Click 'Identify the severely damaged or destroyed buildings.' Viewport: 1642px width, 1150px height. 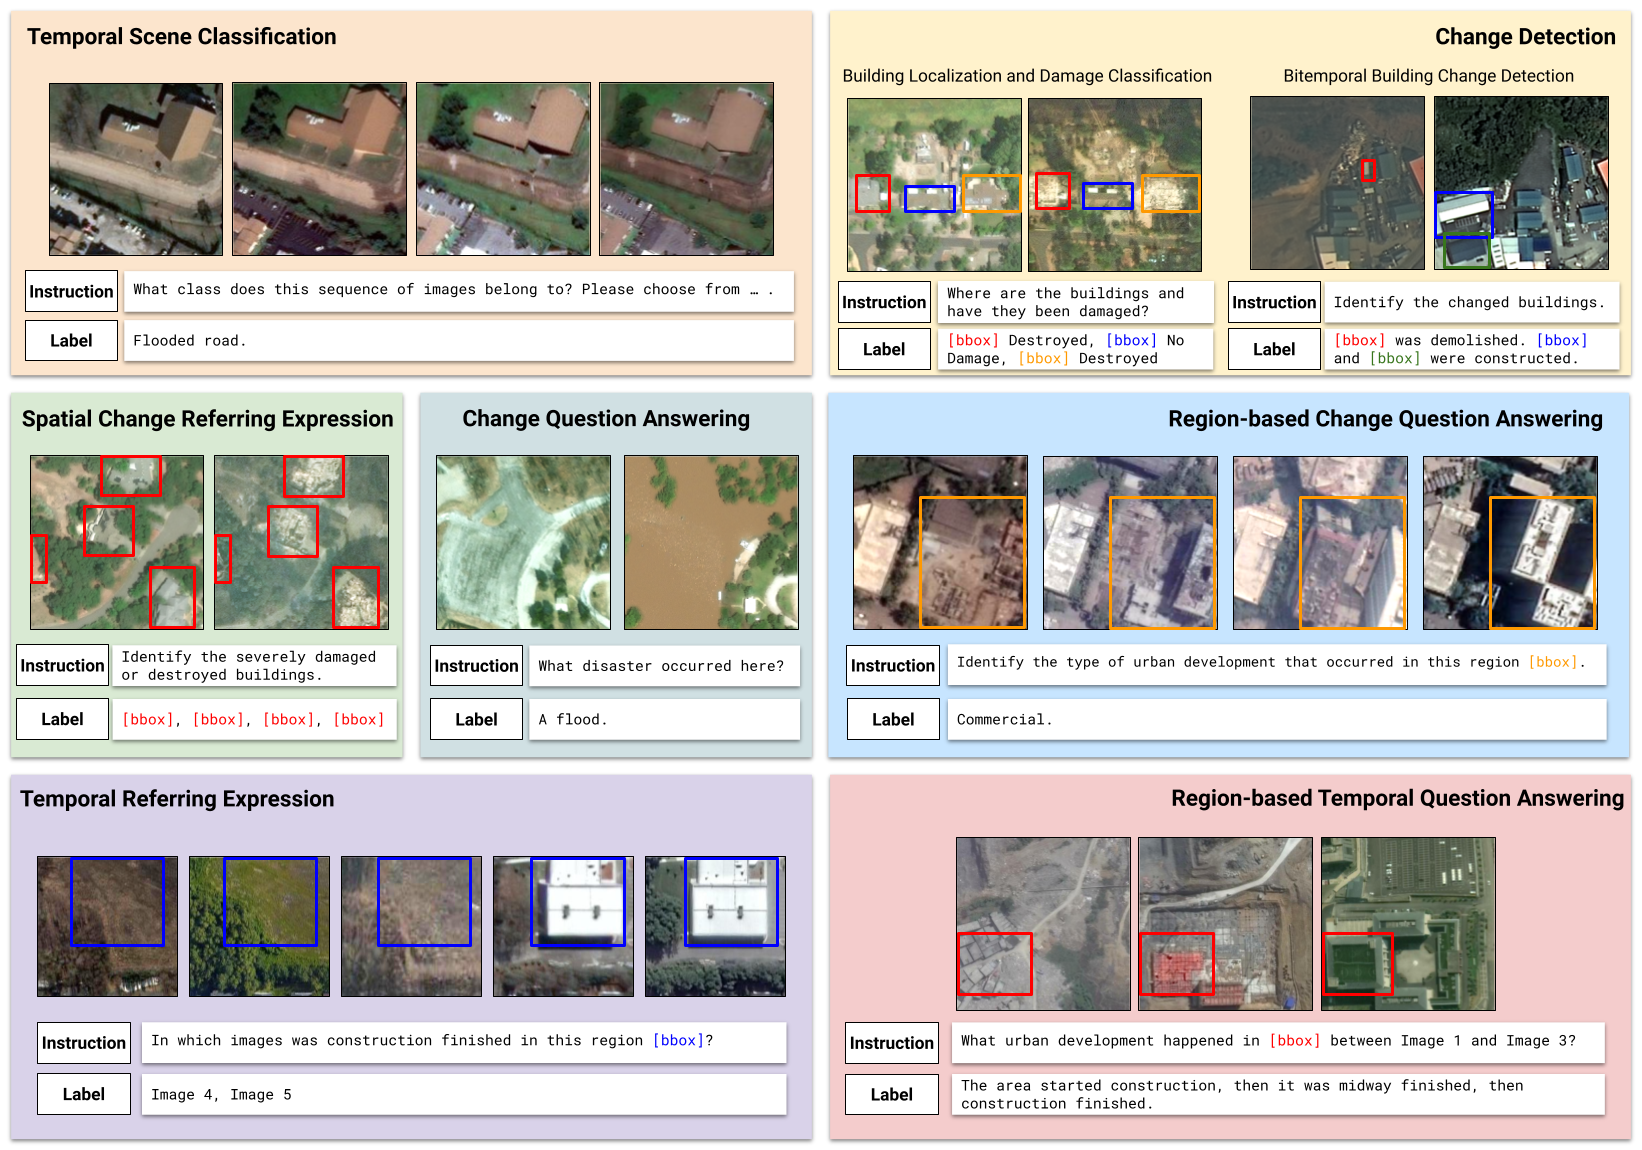coord(249,666)
